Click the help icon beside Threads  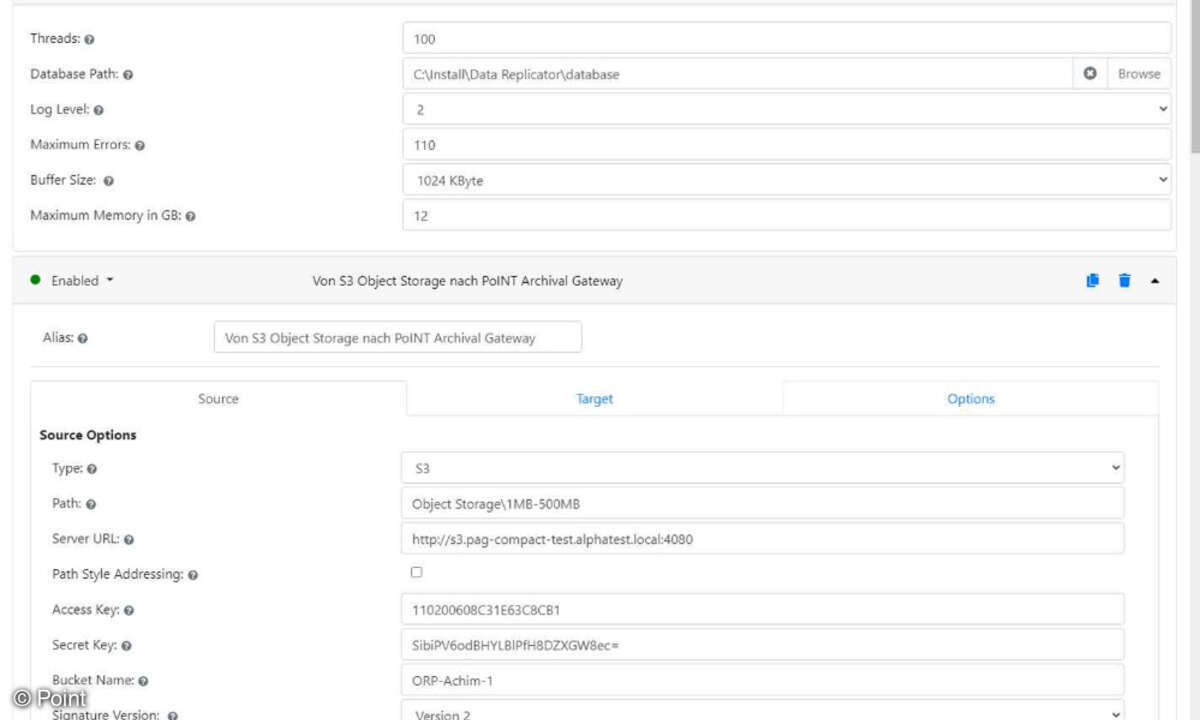(x=90, y=39)
